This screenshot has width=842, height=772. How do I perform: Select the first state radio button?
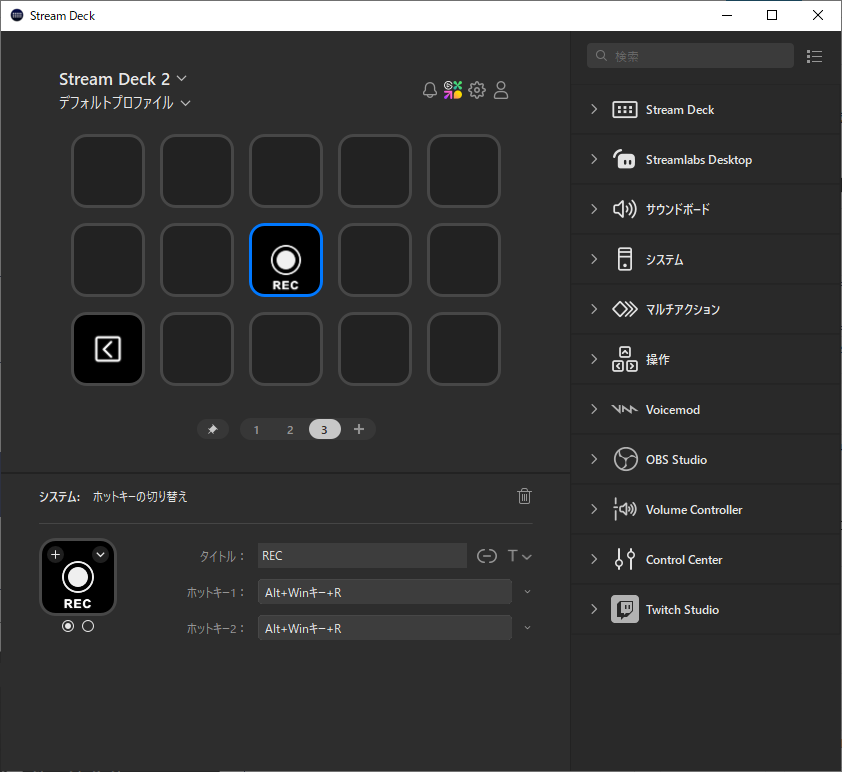(x=68, y=626)
